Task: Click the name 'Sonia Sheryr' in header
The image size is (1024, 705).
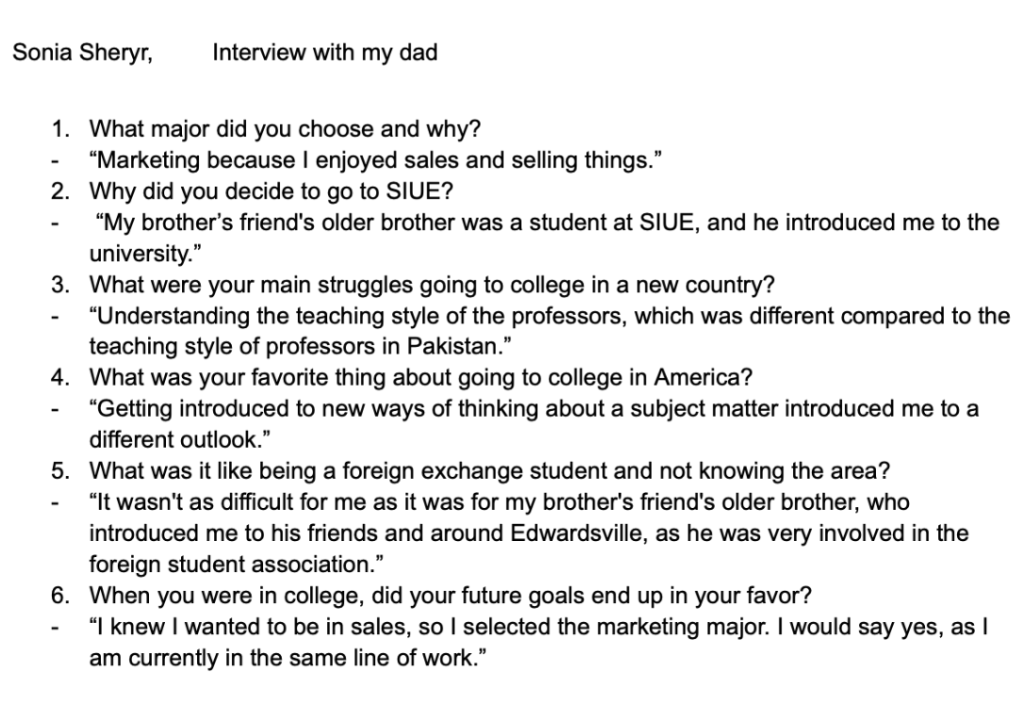Action: pyautogui.click(x=82, y=52)
